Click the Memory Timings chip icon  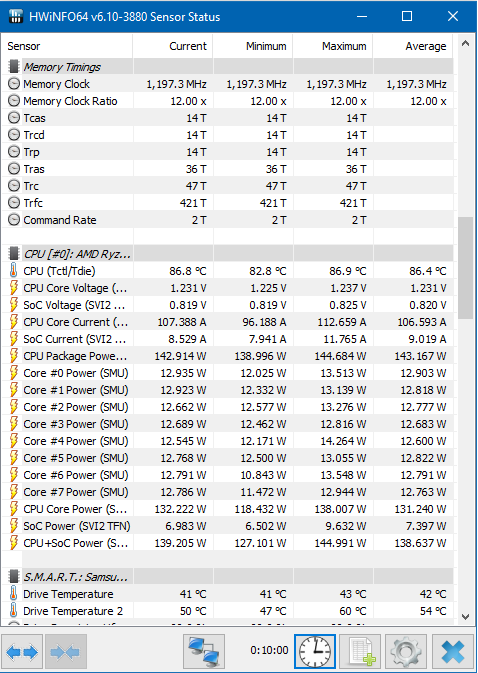coord(14,67)
